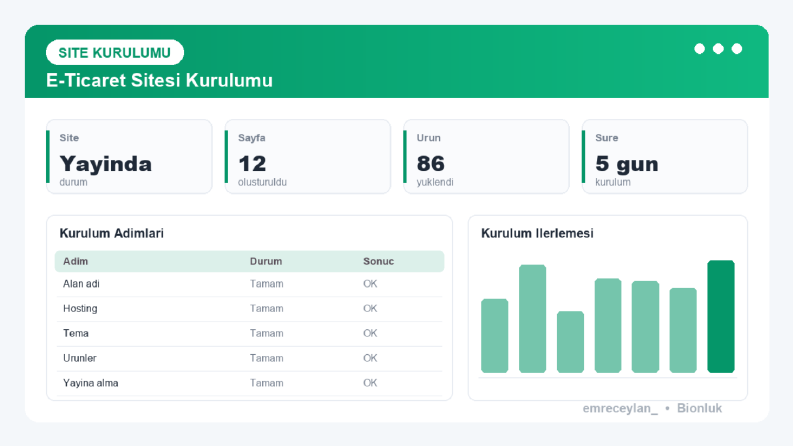Click the Sonuc column header
Viewport: 793px width, 446px height.
[x=378, y=261]
